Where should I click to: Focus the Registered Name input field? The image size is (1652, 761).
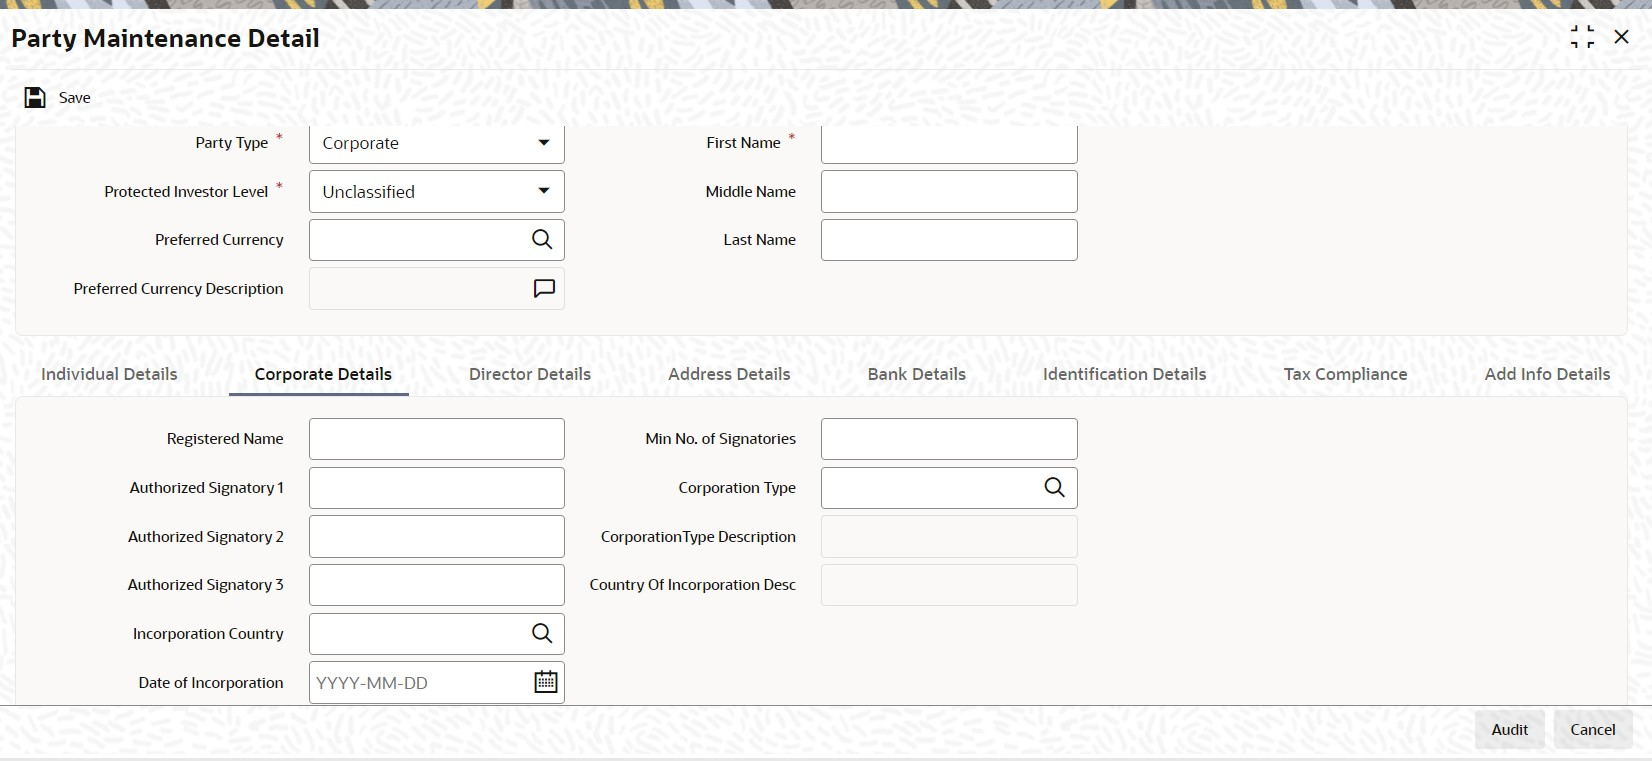(437, 439)
